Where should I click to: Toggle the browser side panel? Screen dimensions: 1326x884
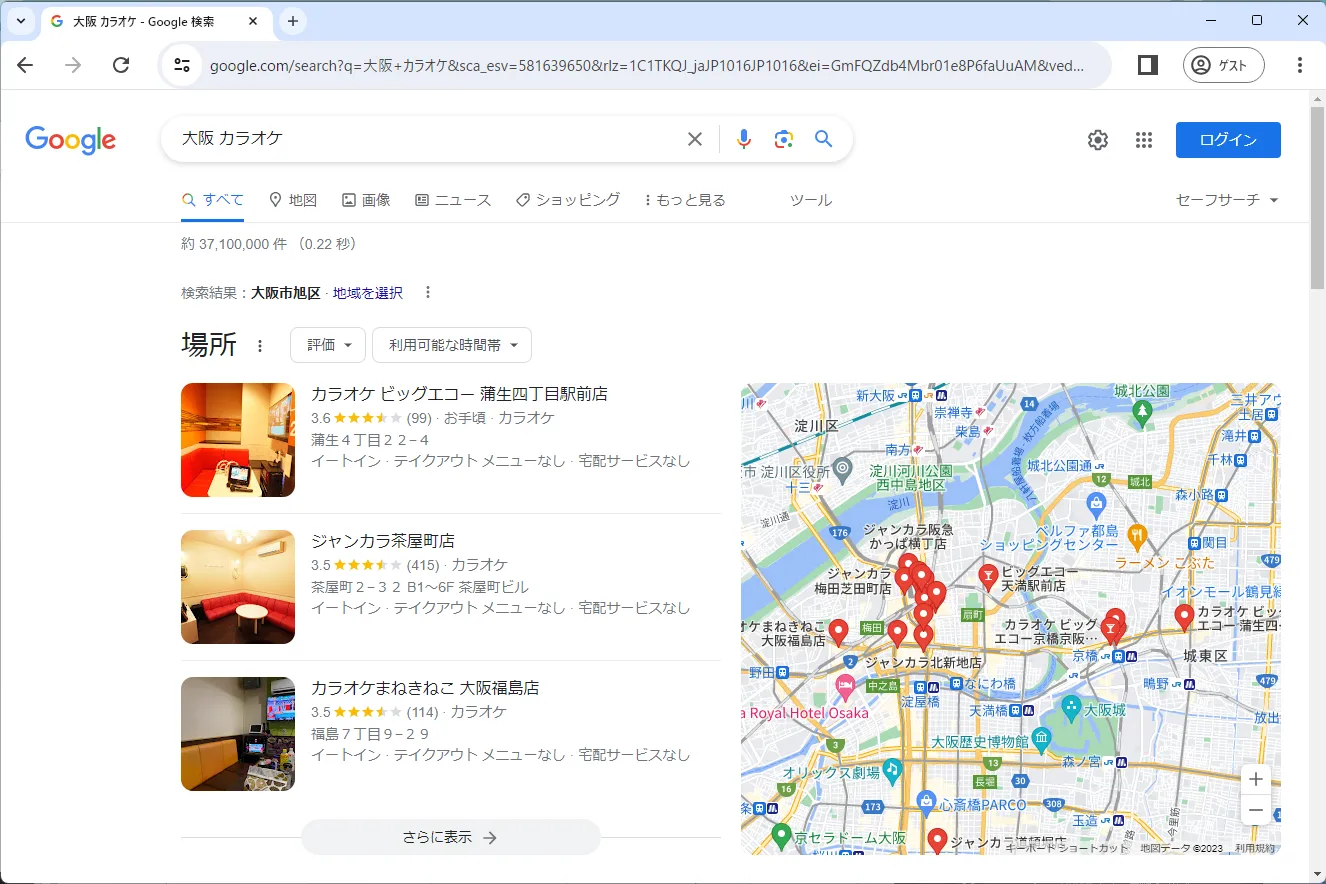[1147, 65]
